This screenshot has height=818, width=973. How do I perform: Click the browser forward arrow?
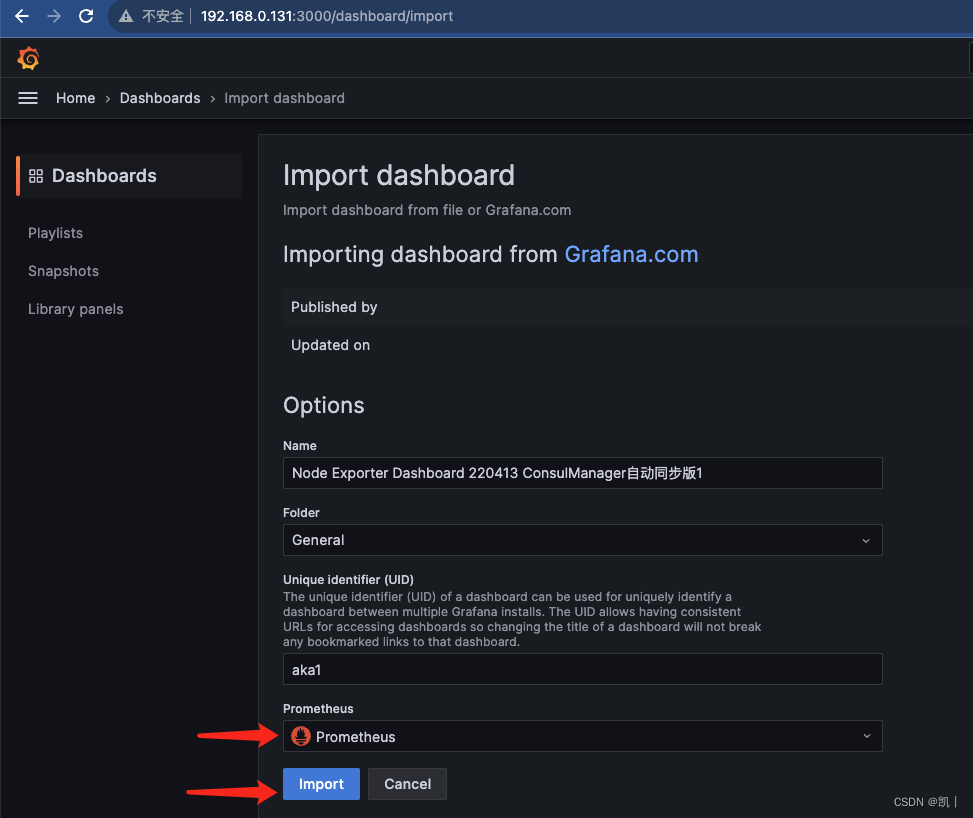point(54,16)
